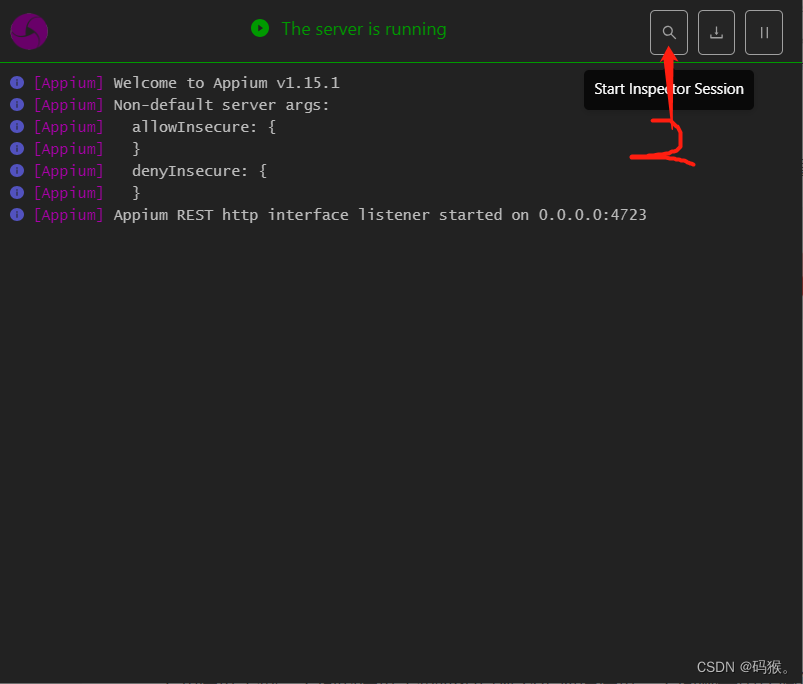The height and width of the screenshot is (684, 803).
Task: Open Start Inspector Session via magnifier icon
Action: point(668,32)
